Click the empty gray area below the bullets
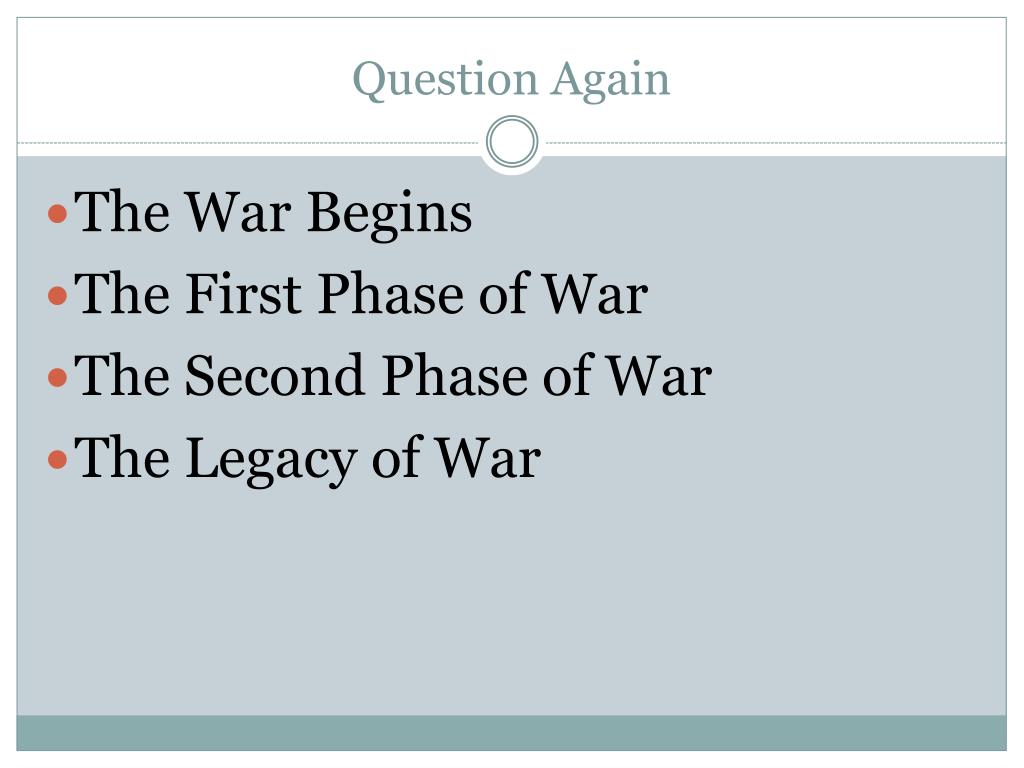1024x768 pixels. coord(511,601)
